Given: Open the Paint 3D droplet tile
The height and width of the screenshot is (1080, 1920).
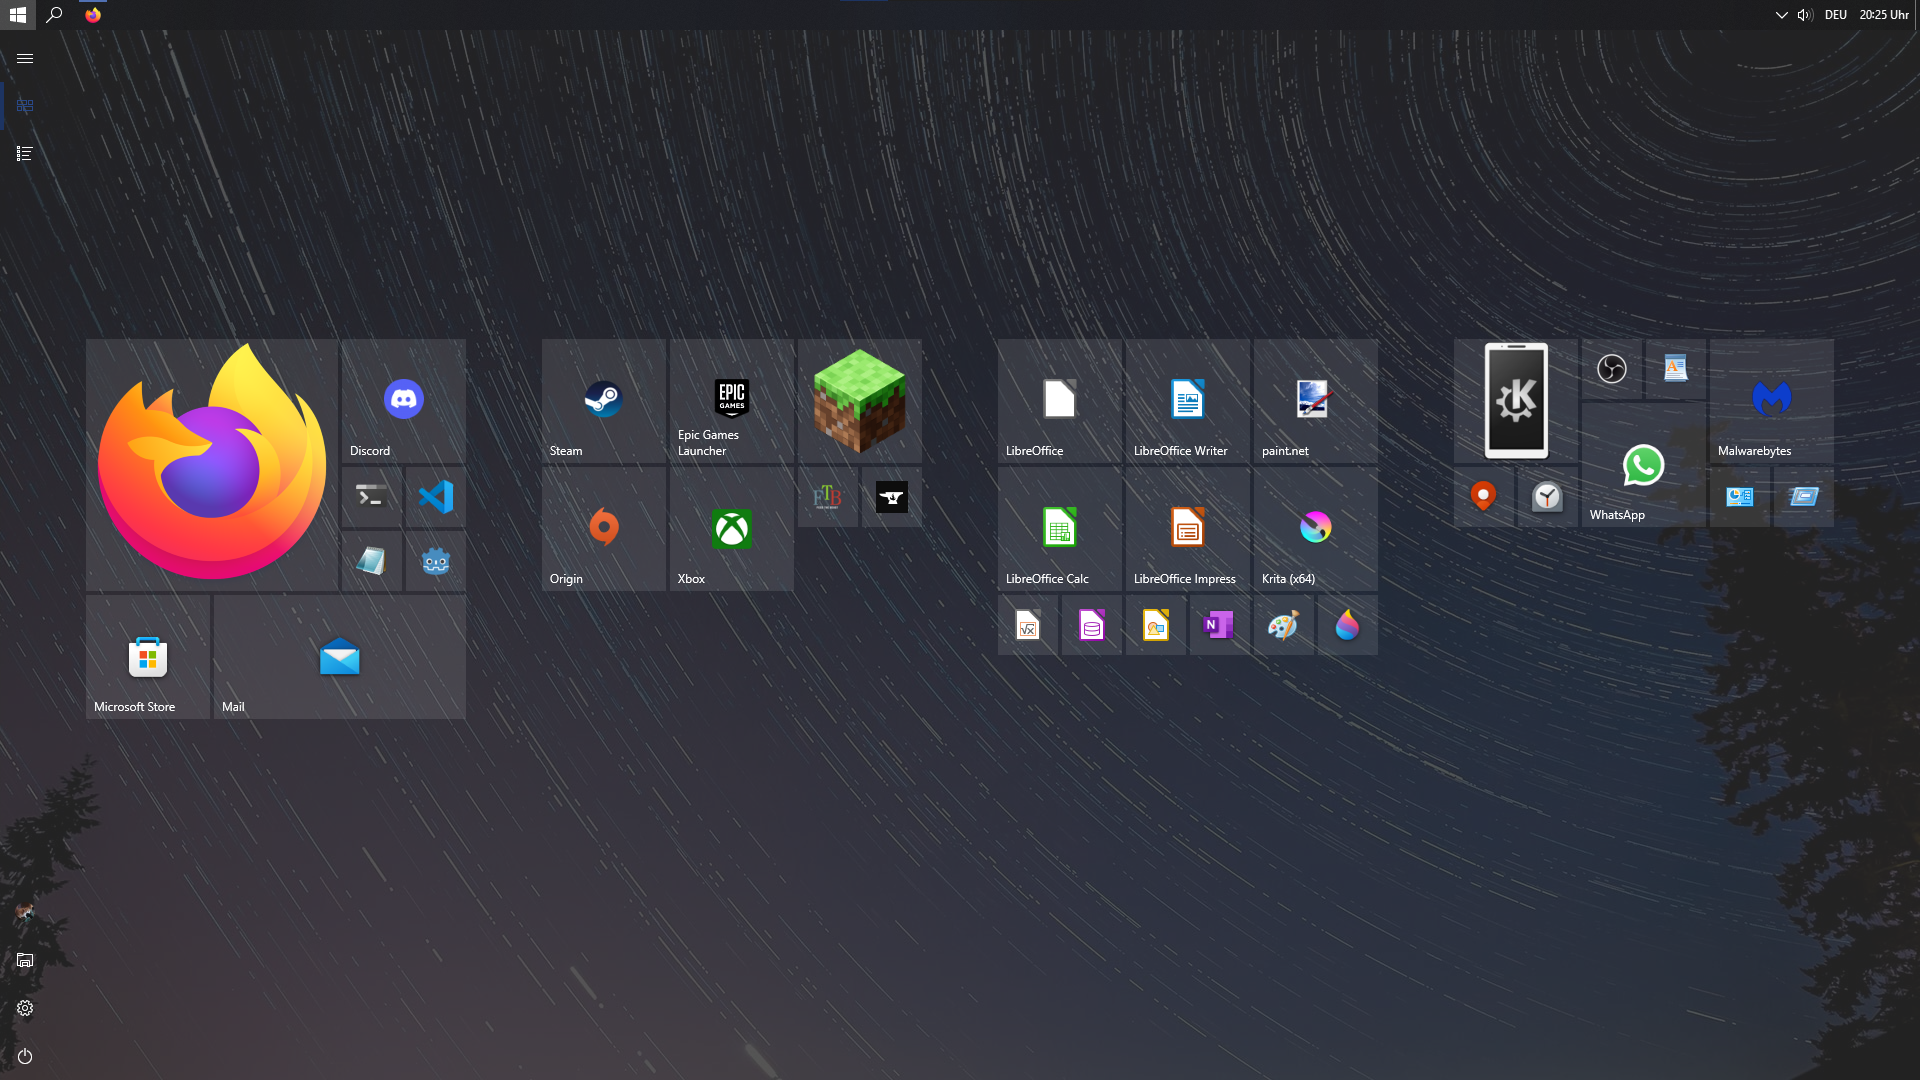Looking at the screenshot, I should pos(1348,625).
